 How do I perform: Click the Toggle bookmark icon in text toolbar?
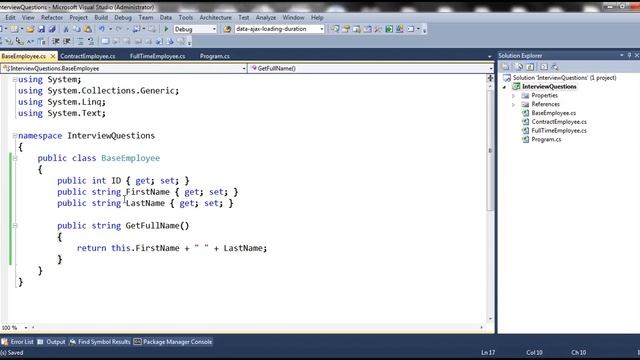click(105, 41)
